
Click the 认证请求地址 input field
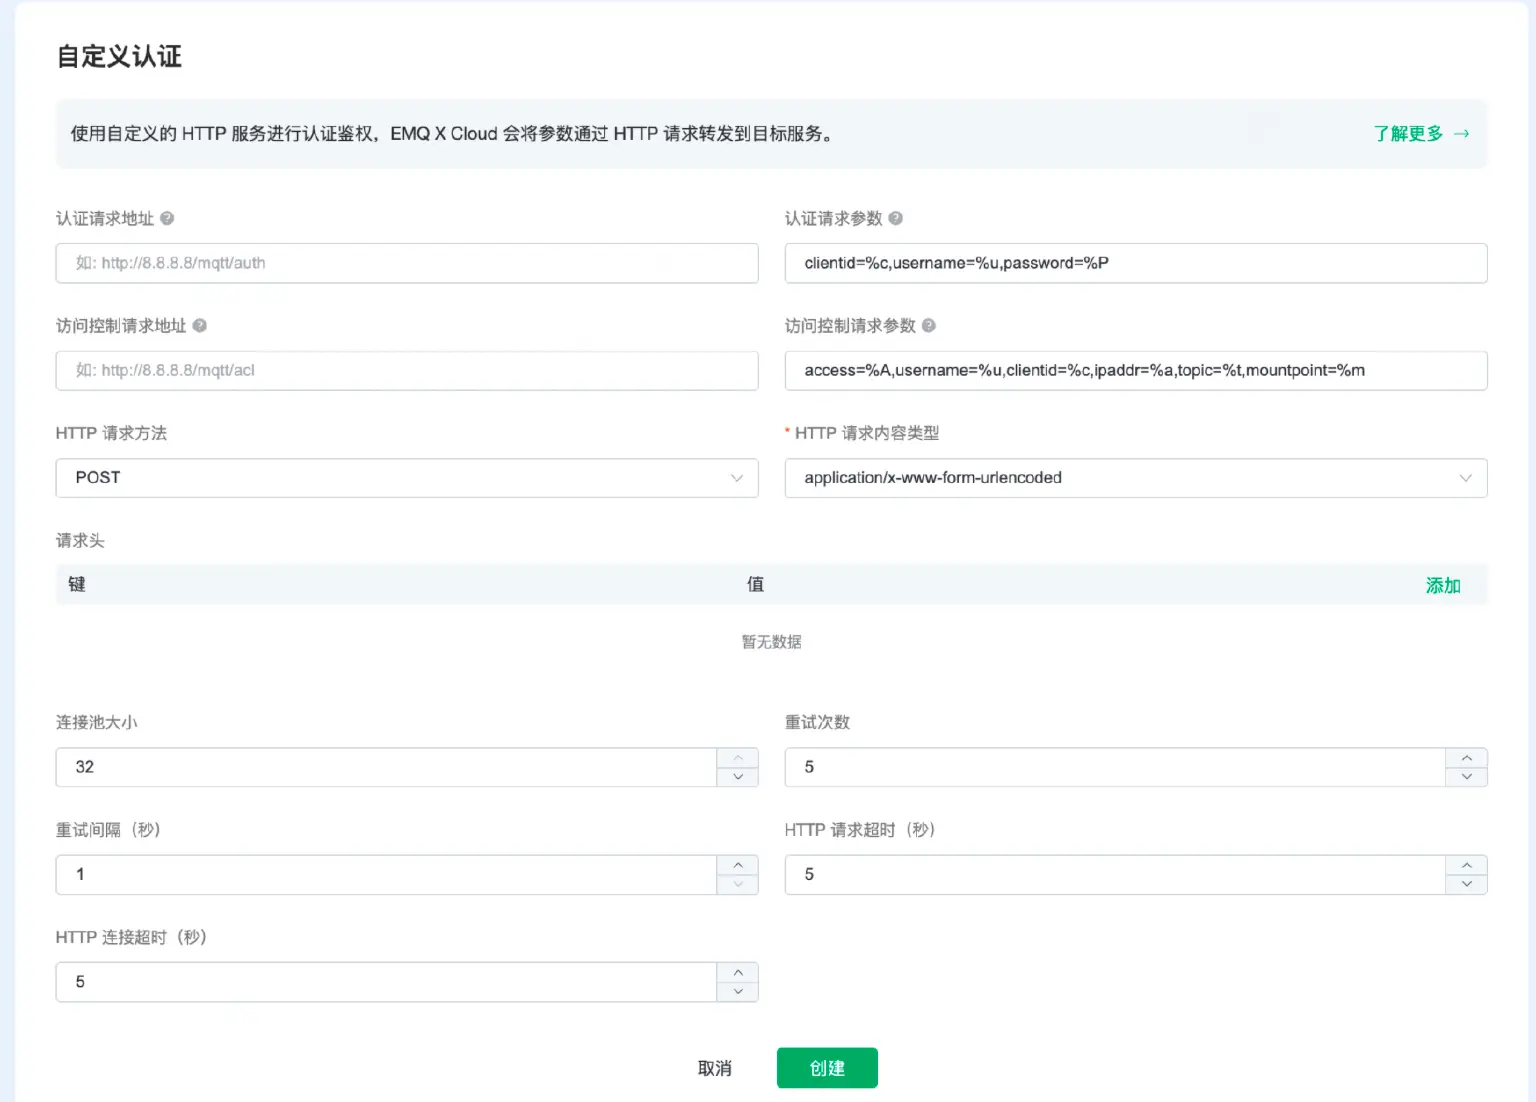coord(406,263)
